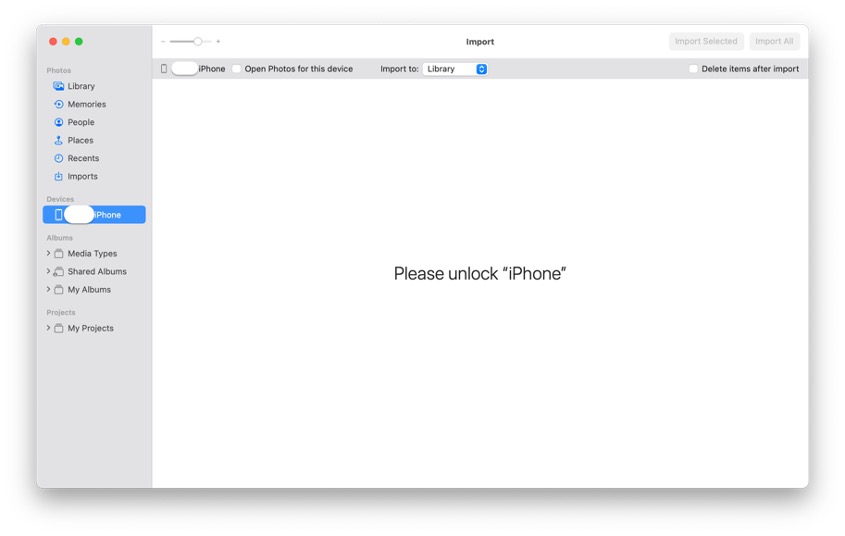The width and height of the screenshot is (845, 536).
Task: Expand the Media Types album group
Action: 48,254
